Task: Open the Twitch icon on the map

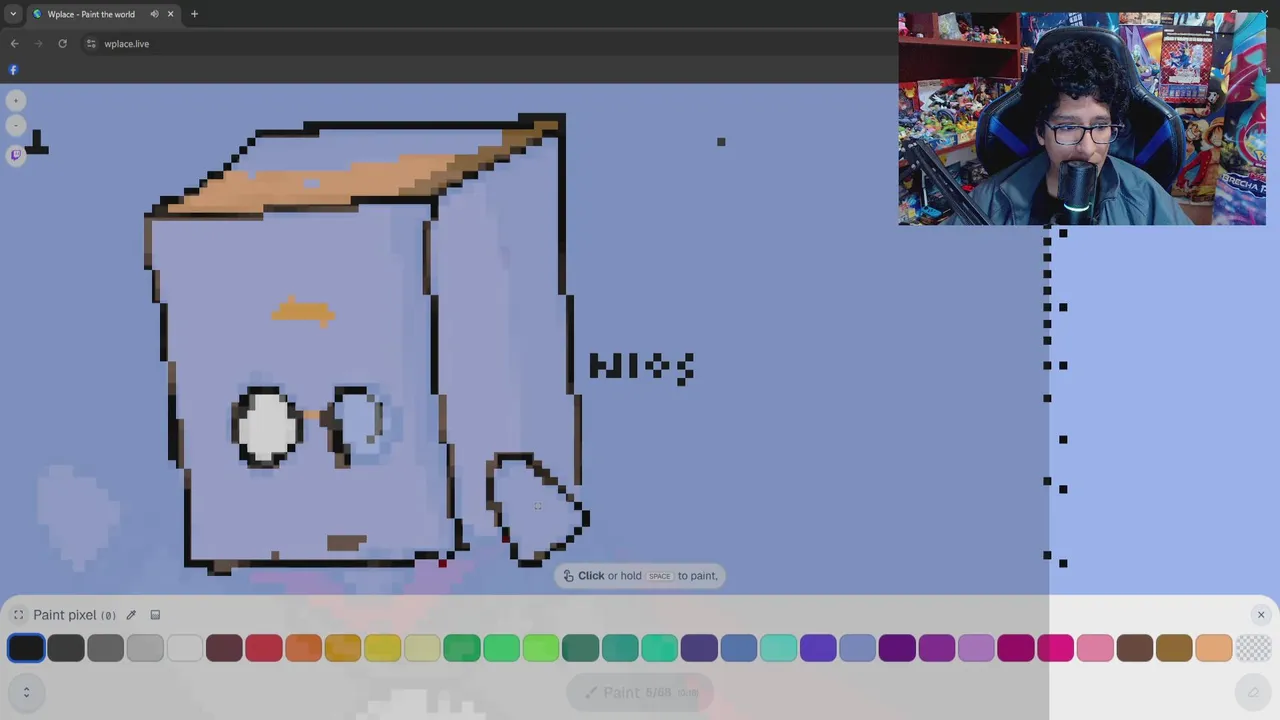Action: click(x=15, y=154)
